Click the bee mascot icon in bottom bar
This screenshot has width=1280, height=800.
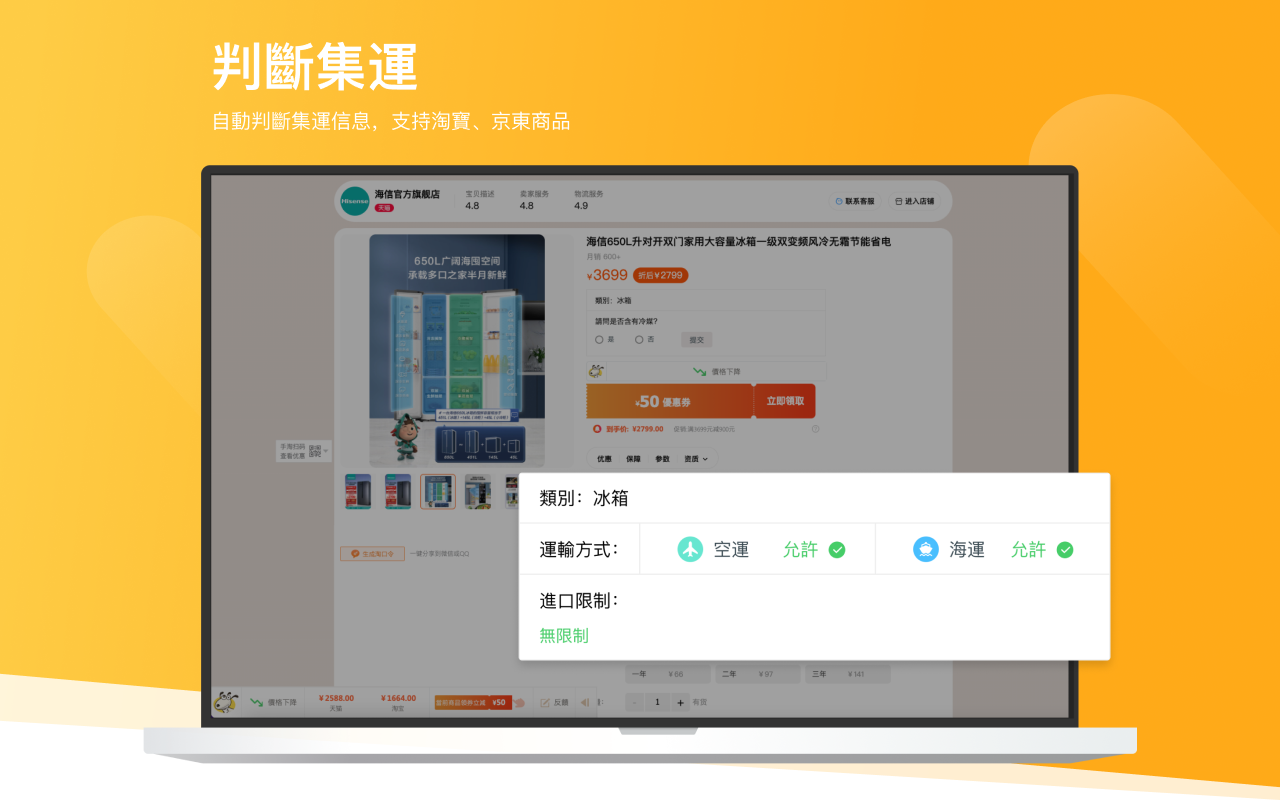pyautogui.click(x=226, y=702)
